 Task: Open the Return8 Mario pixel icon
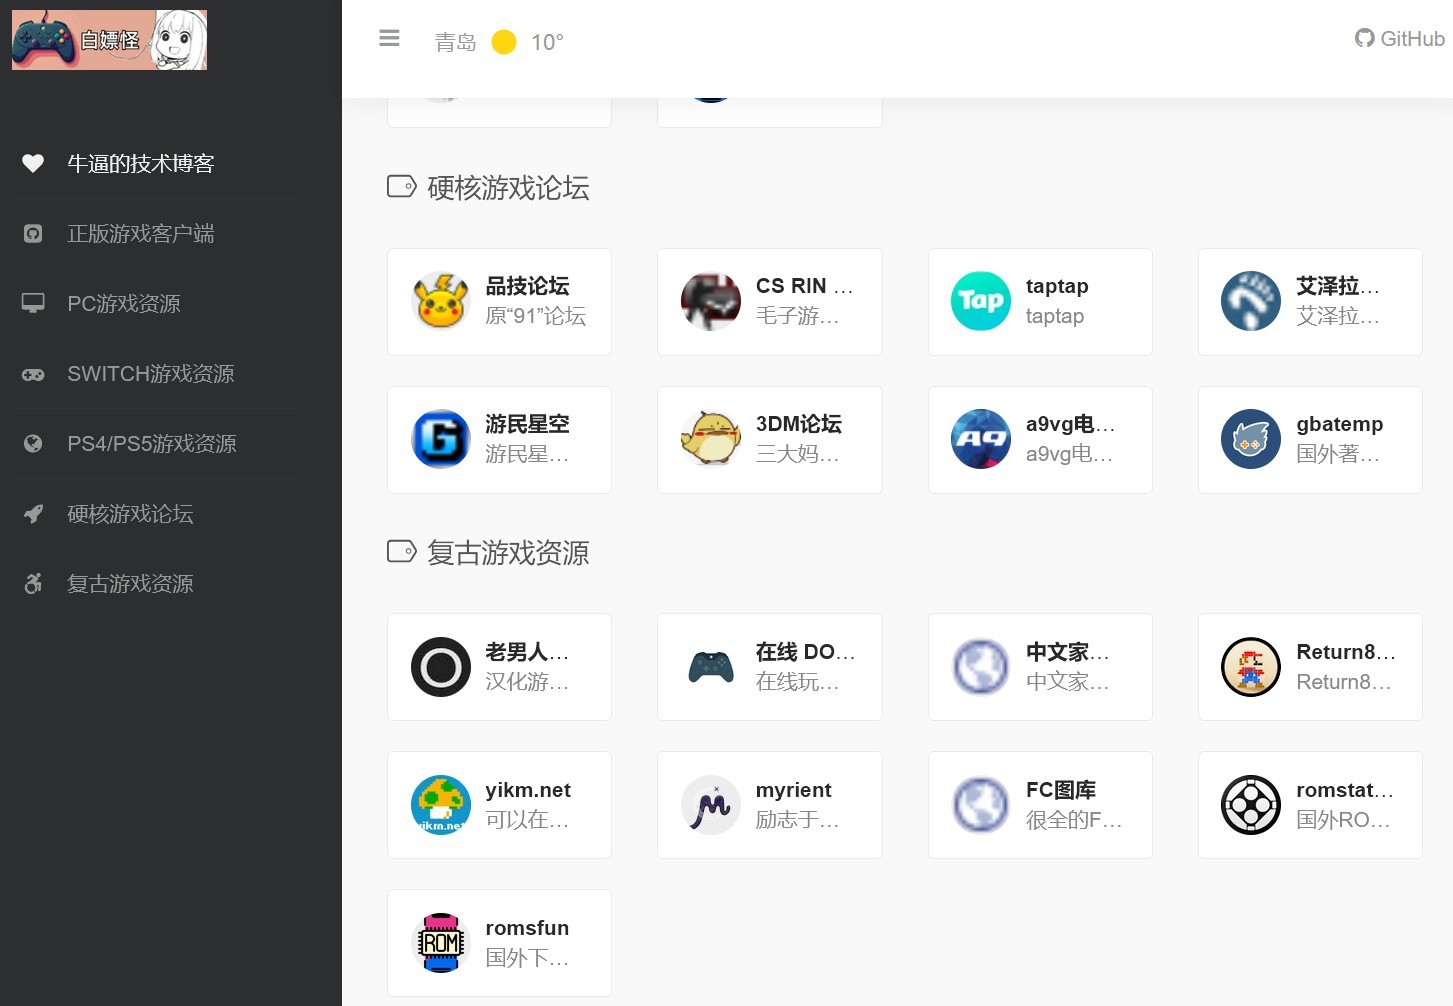[1251, 667]
